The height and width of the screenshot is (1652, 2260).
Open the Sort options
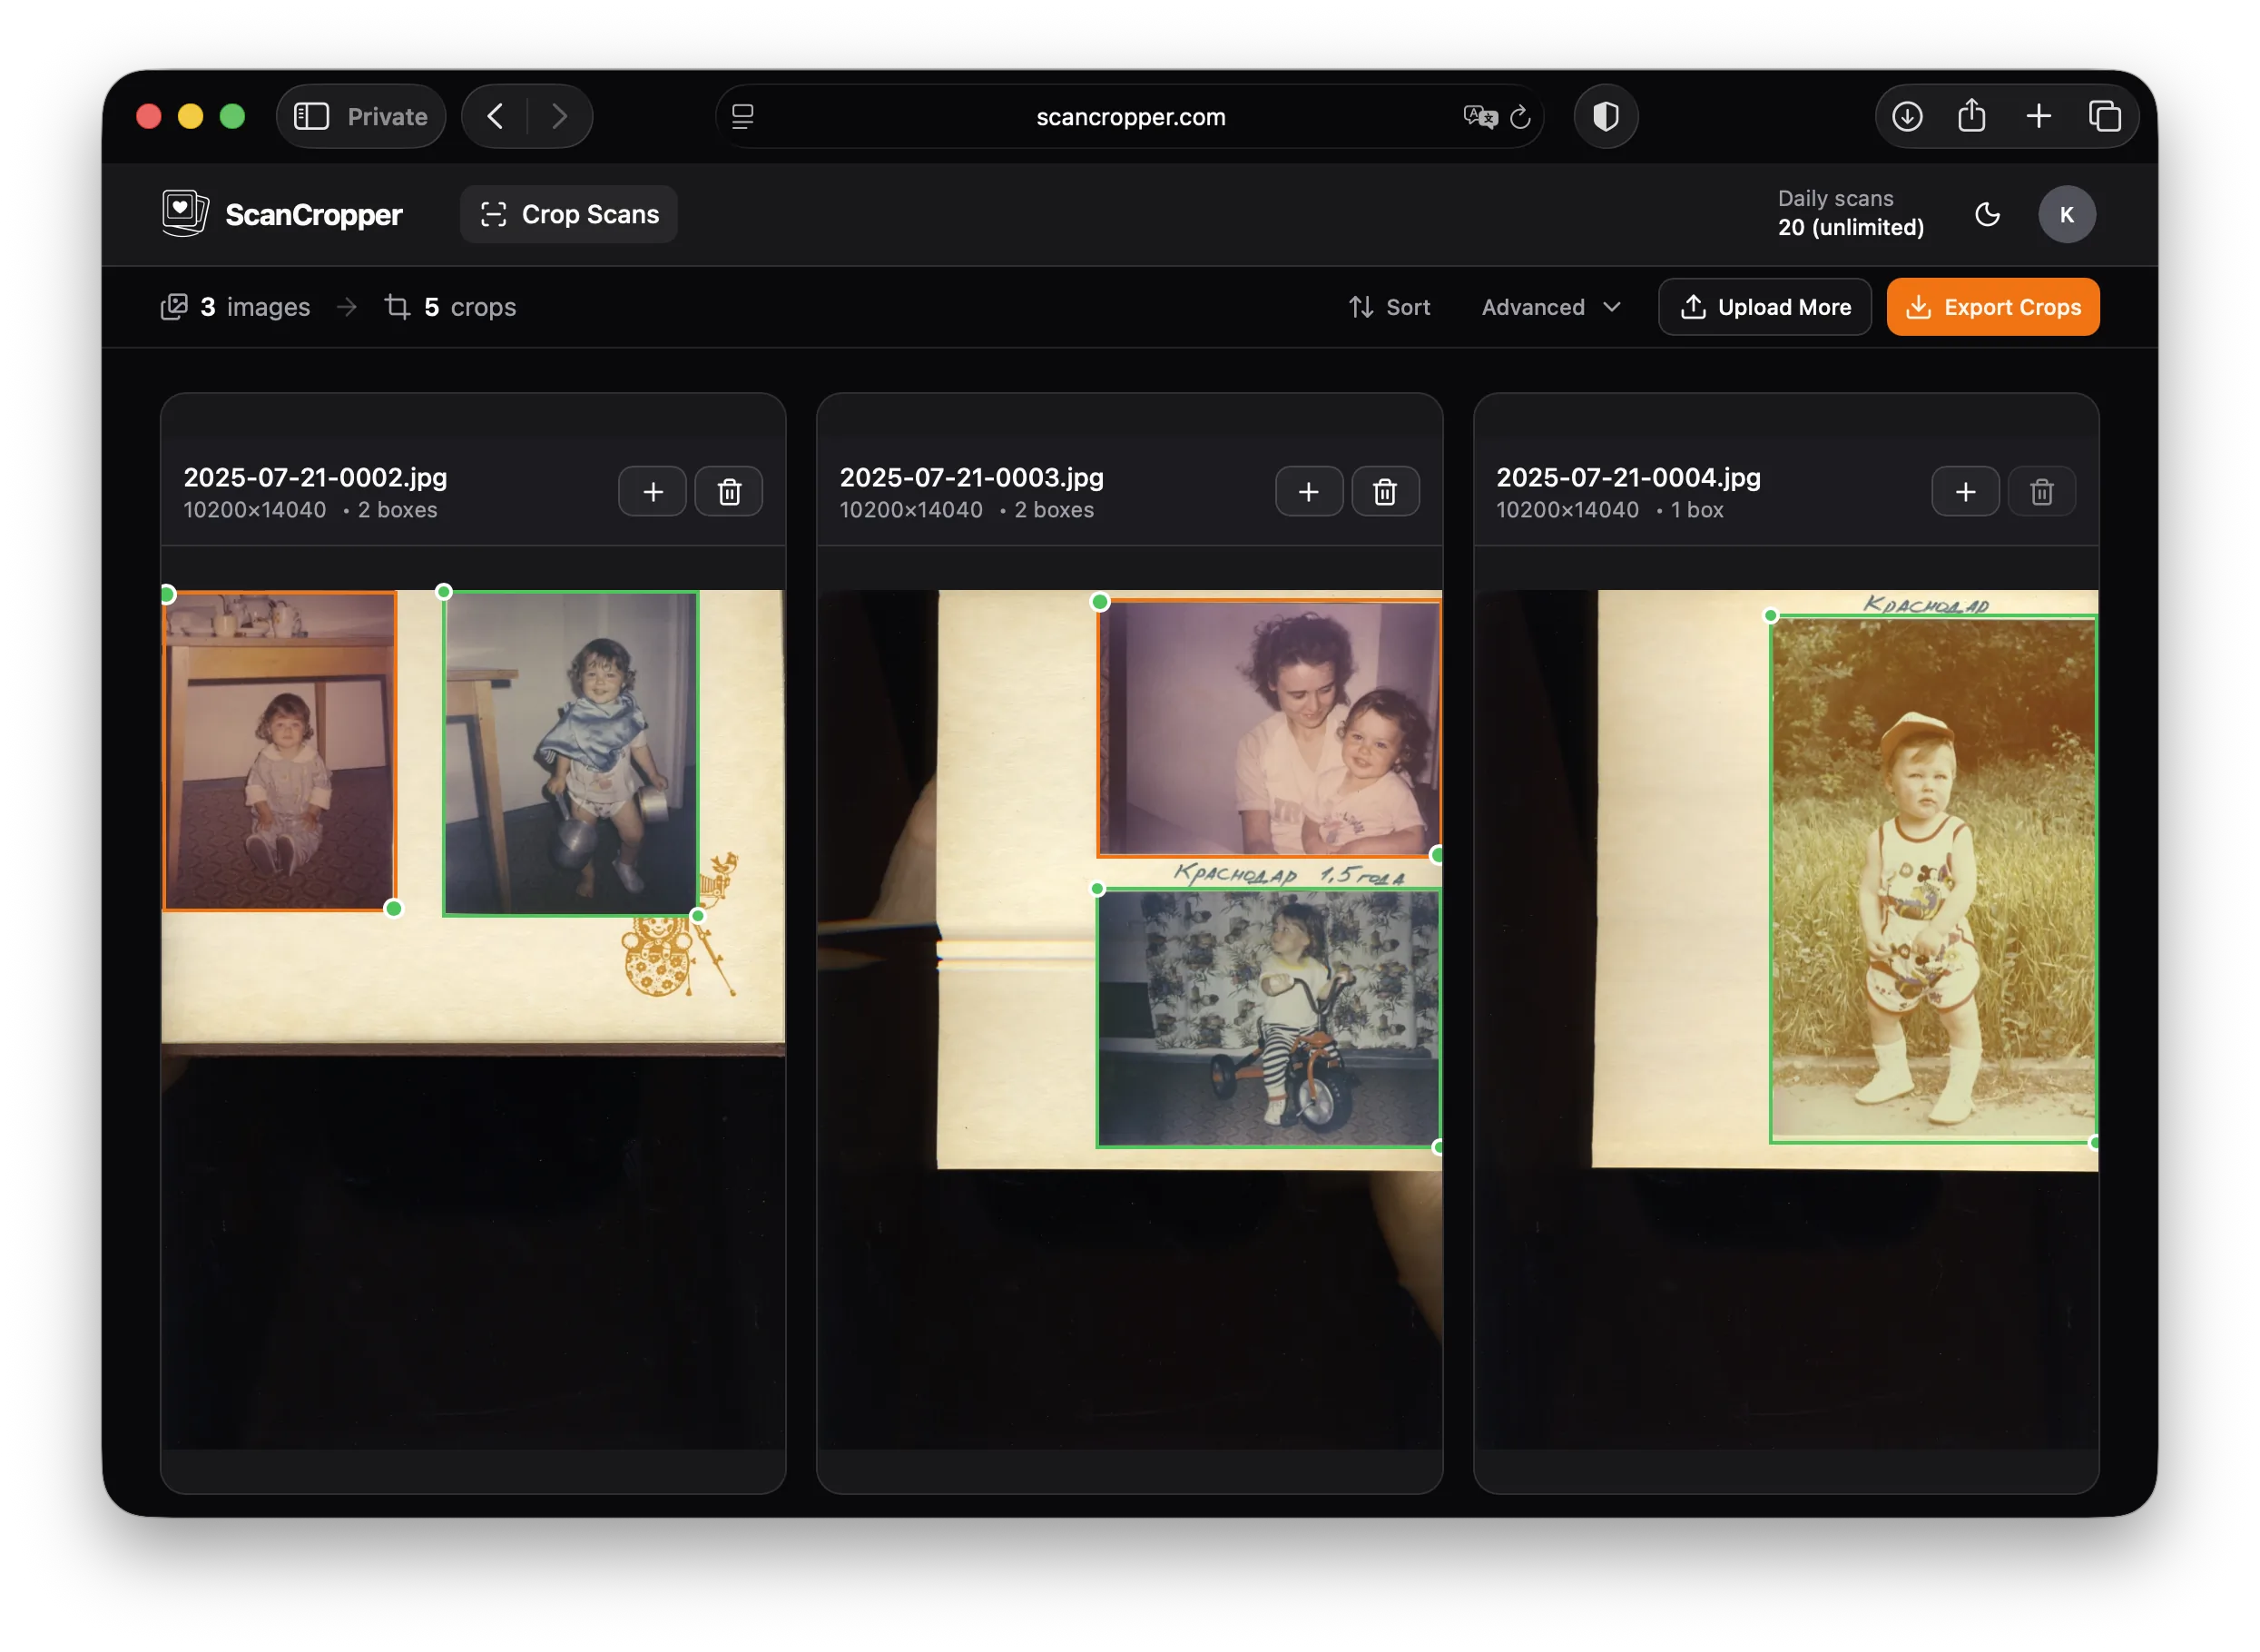coord(1389,307)
